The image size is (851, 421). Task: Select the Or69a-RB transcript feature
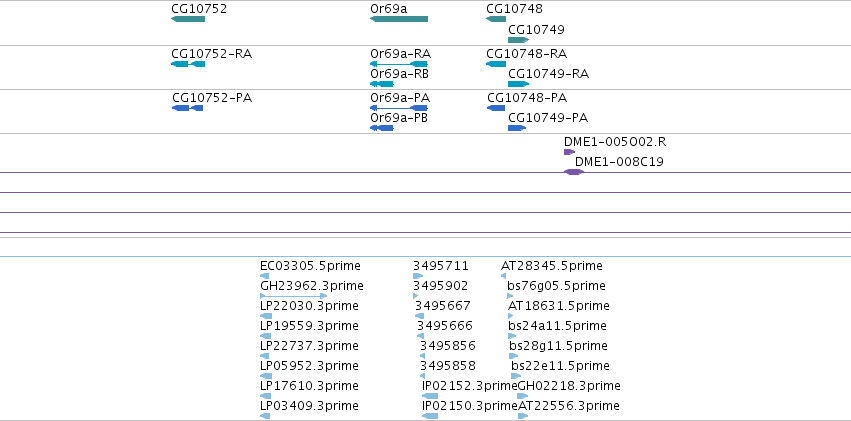382,84
